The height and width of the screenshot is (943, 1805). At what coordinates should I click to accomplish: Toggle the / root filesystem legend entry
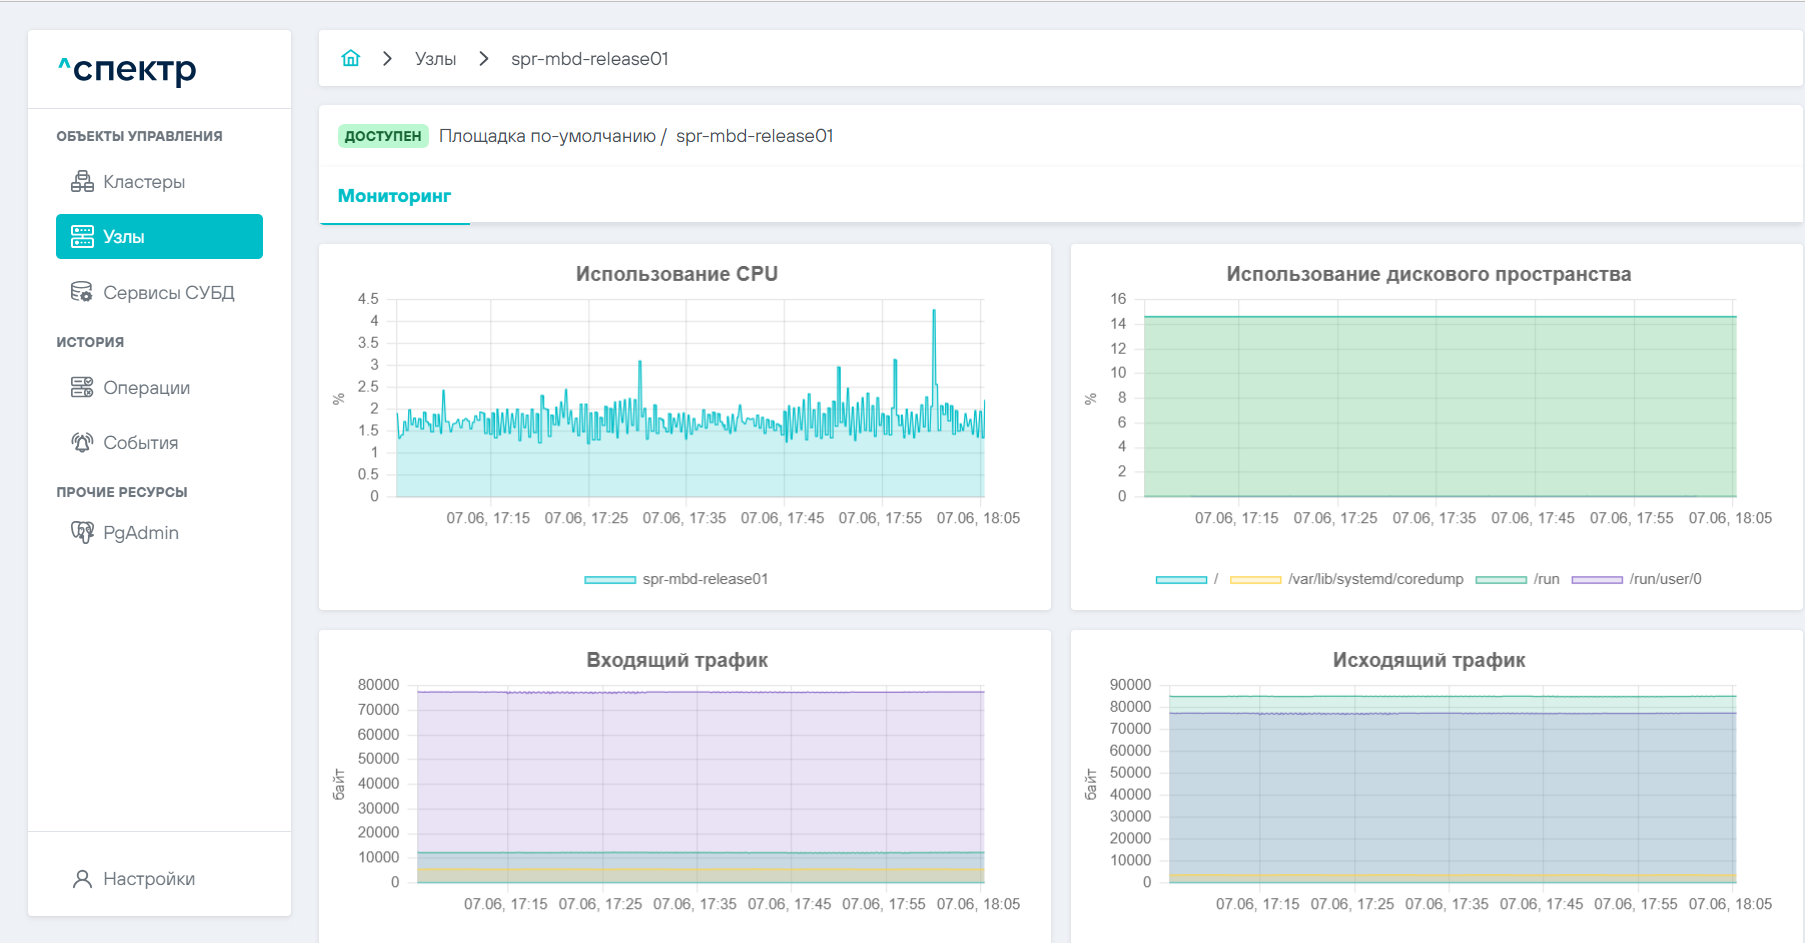point(1187,579)
